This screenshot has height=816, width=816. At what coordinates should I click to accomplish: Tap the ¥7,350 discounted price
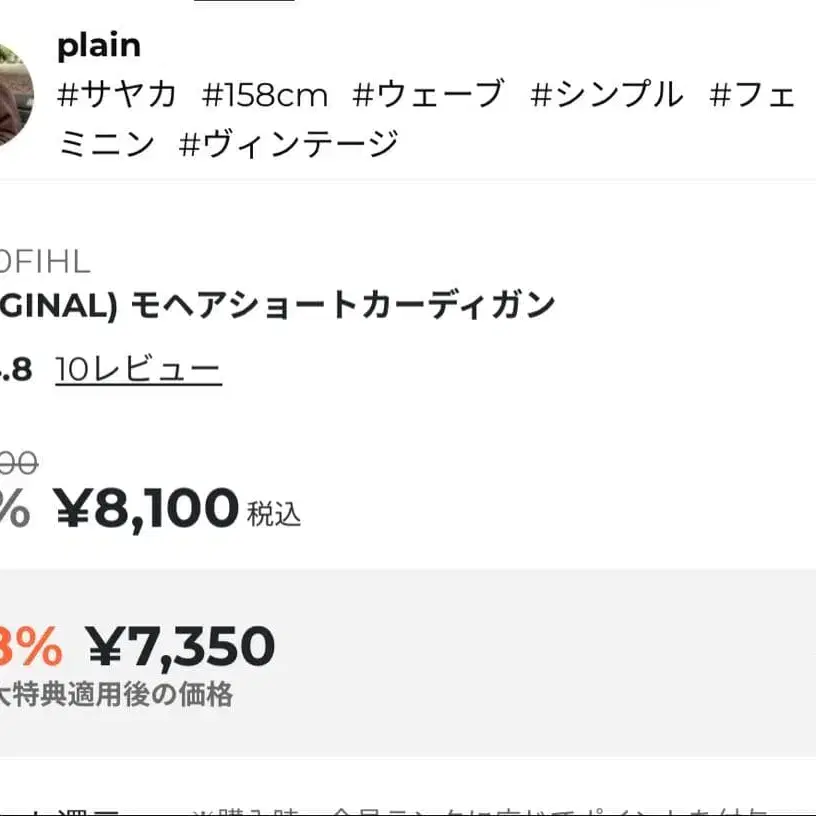pyautogui.click(x=180, y=646)
